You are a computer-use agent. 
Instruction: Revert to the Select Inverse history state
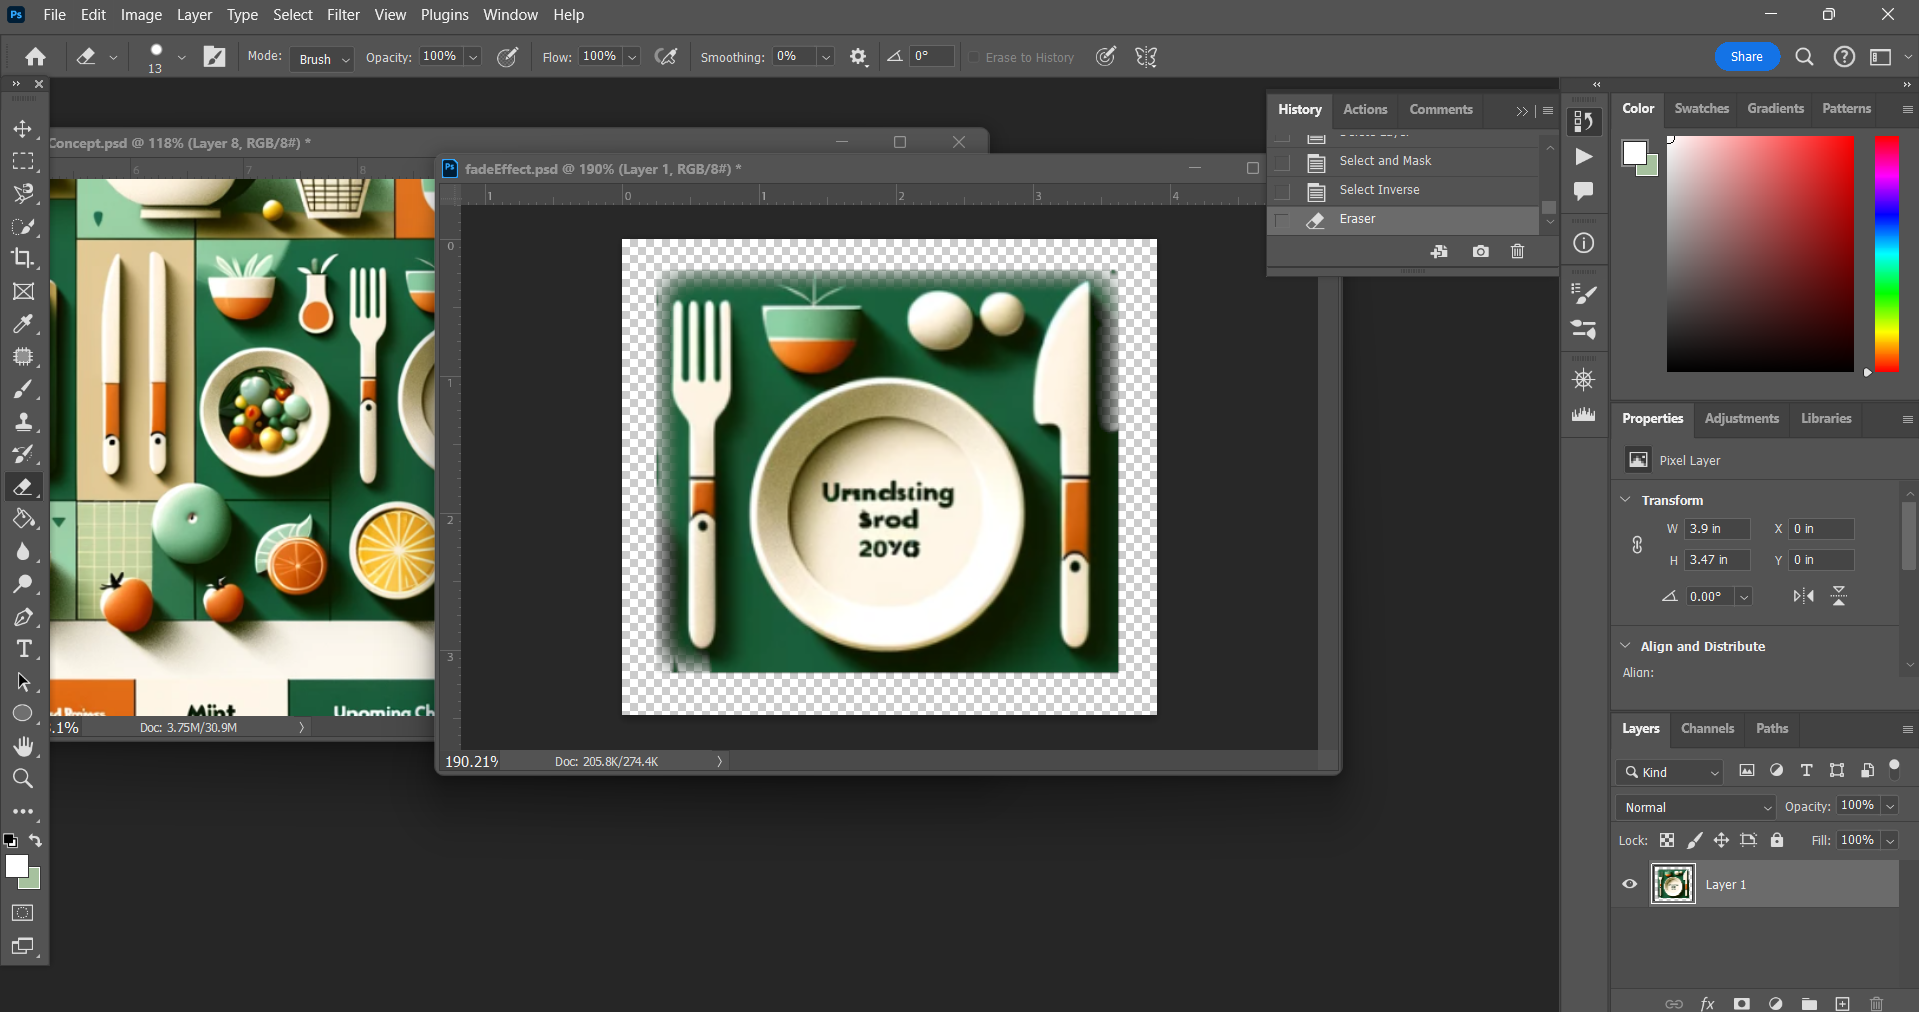click(x=1378, y=190)
